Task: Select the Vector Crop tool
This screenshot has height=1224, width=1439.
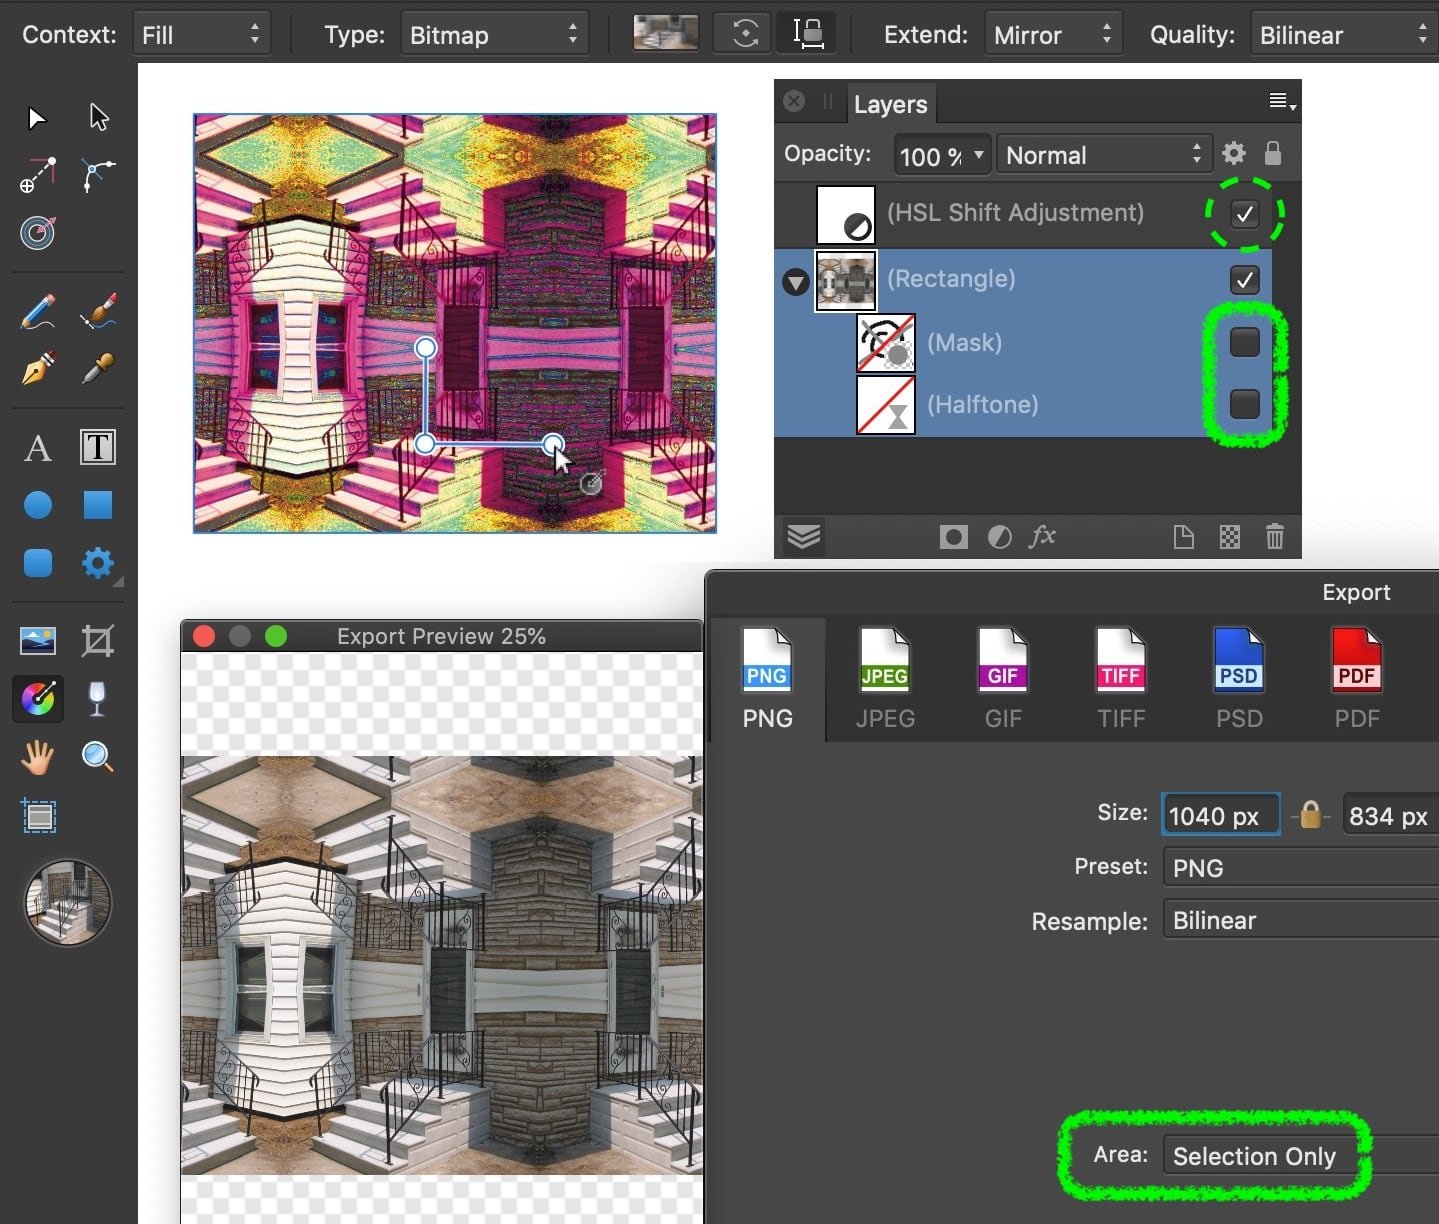Action: coord(97,641)
